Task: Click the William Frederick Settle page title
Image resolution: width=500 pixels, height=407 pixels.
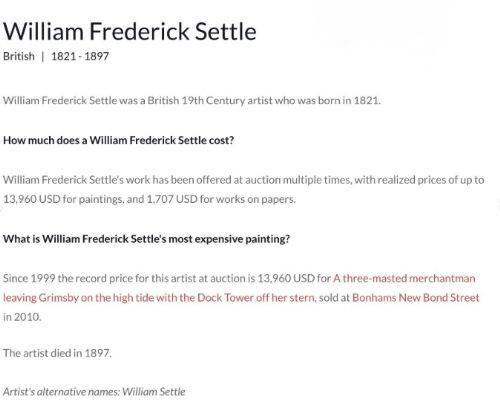Action: coord(130,31)
